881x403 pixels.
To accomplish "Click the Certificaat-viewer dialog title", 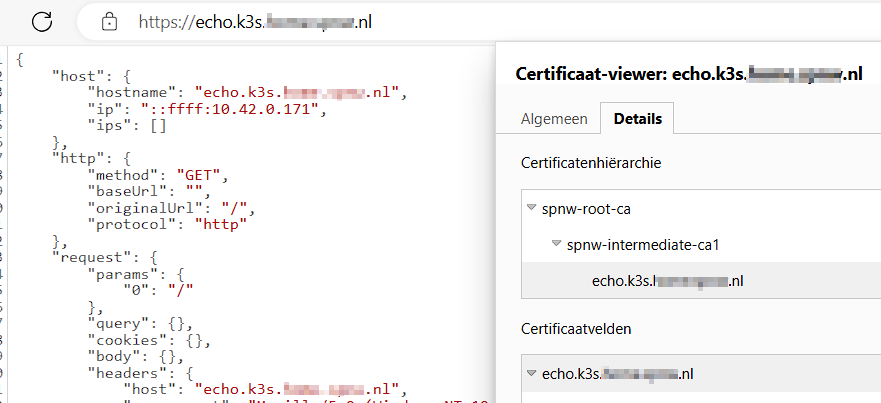I will tap(688, 74).
